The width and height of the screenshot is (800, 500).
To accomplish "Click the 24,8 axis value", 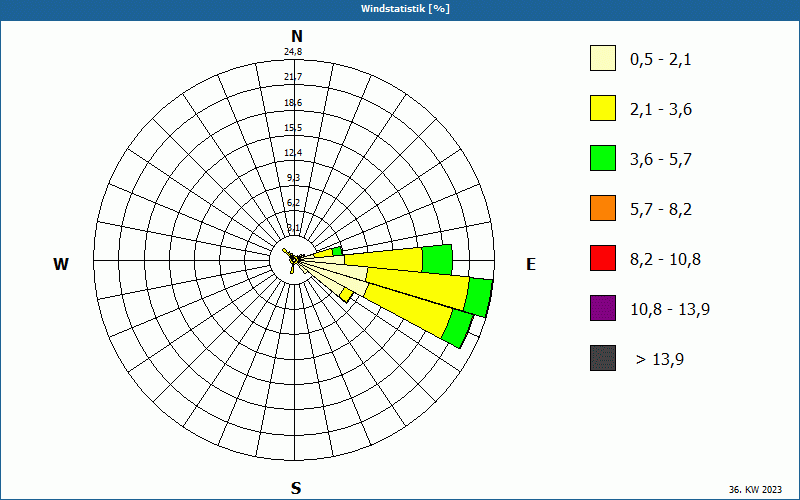I will 293,52.
